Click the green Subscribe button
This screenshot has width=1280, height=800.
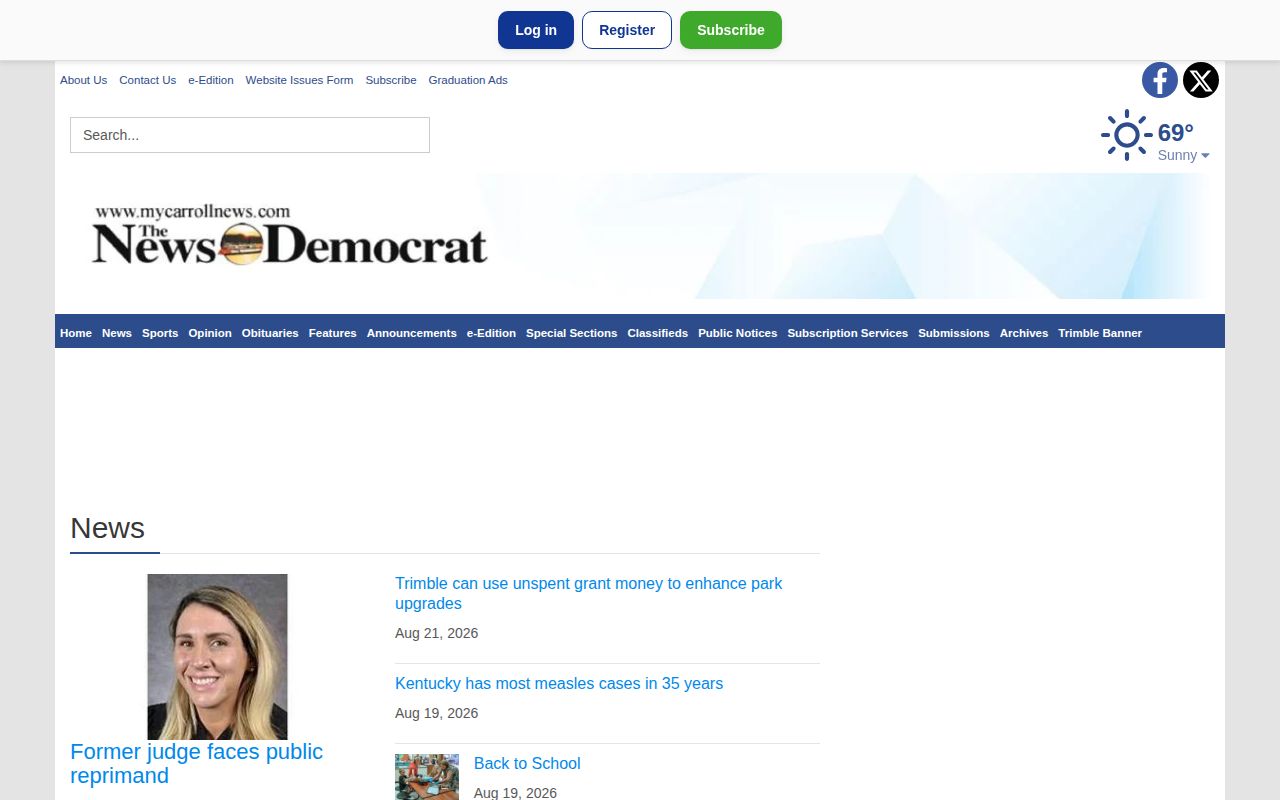click(x=731, y=30)
